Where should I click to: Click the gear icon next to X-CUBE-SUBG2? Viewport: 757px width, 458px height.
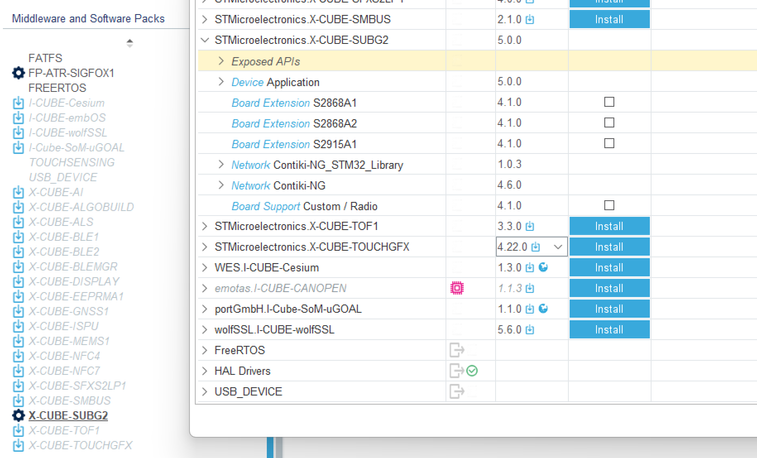(x=18, y=416)
